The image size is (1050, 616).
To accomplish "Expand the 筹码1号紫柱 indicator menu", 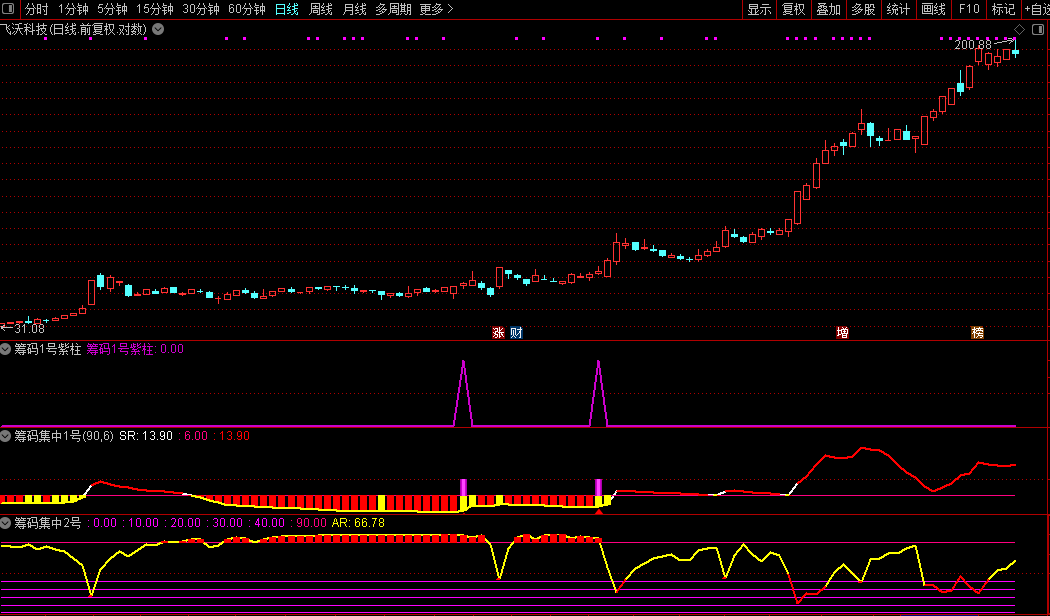I will pyautogui.click(x=6, y=349).
